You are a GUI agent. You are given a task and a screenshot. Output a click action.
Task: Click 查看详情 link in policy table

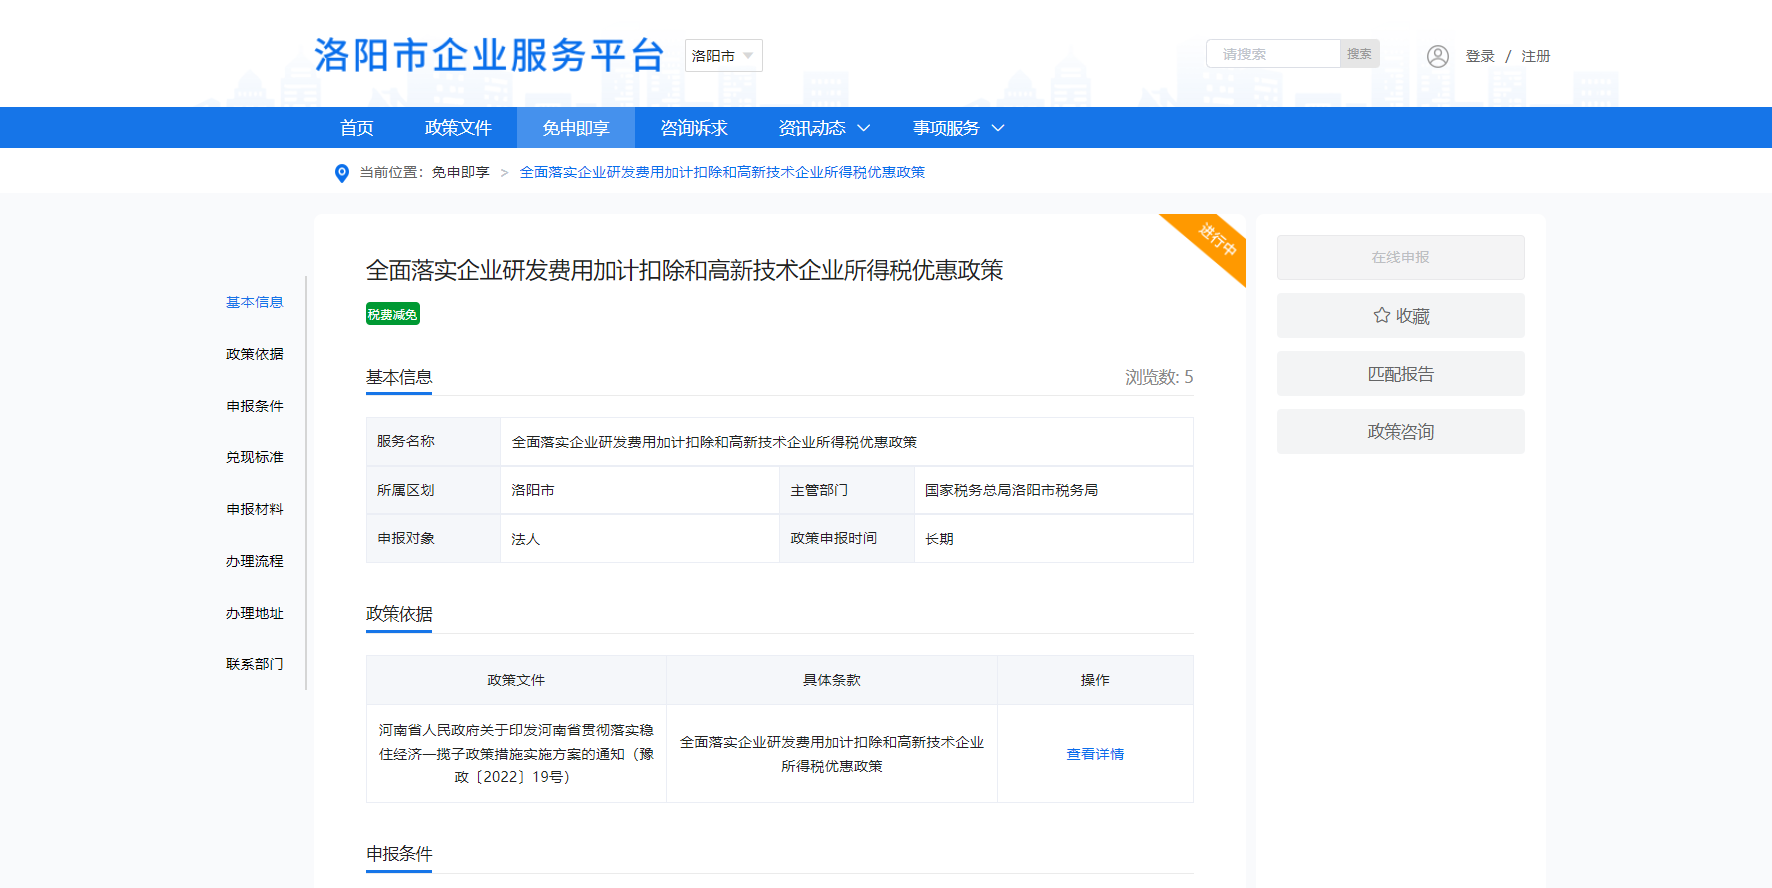coord(1095,754)
